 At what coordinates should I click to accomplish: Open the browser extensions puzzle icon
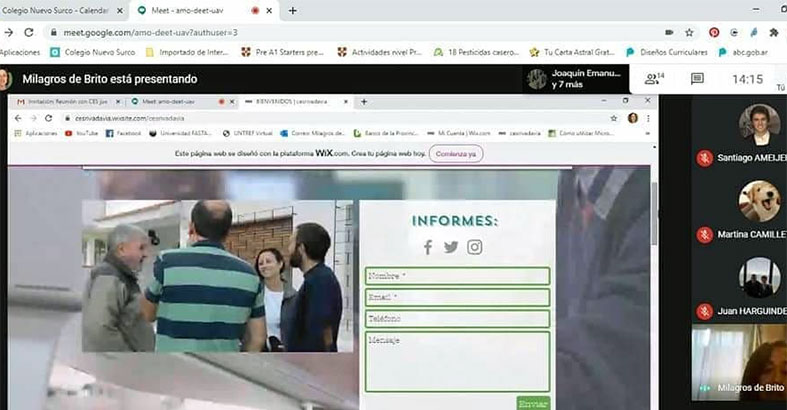point(773,33)
